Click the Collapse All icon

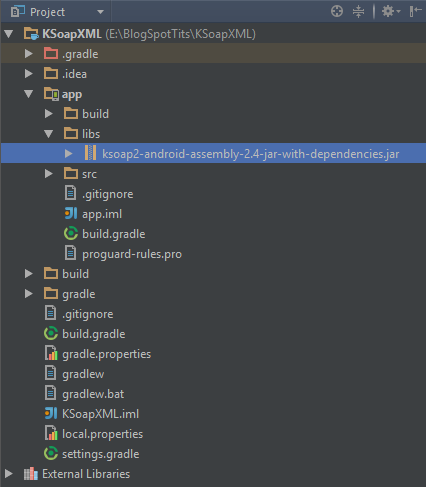[x=358, y=12]
